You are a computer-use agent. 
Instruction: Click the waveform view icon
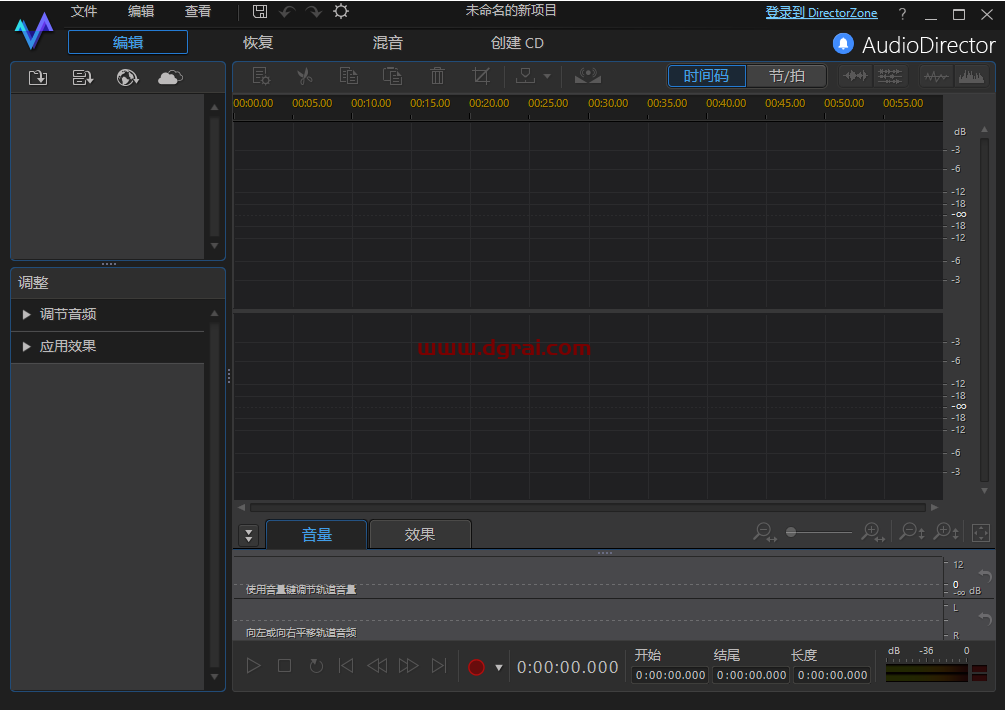(x=936, y=76)
